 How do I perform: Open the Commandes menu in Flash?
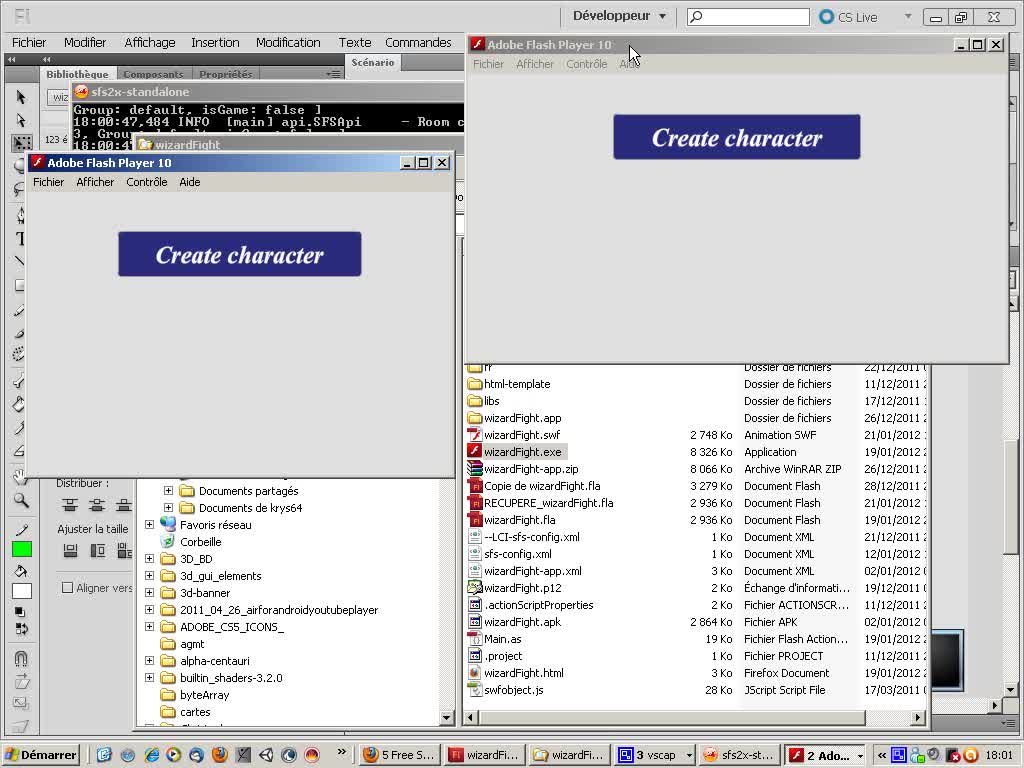click(418, 42)
